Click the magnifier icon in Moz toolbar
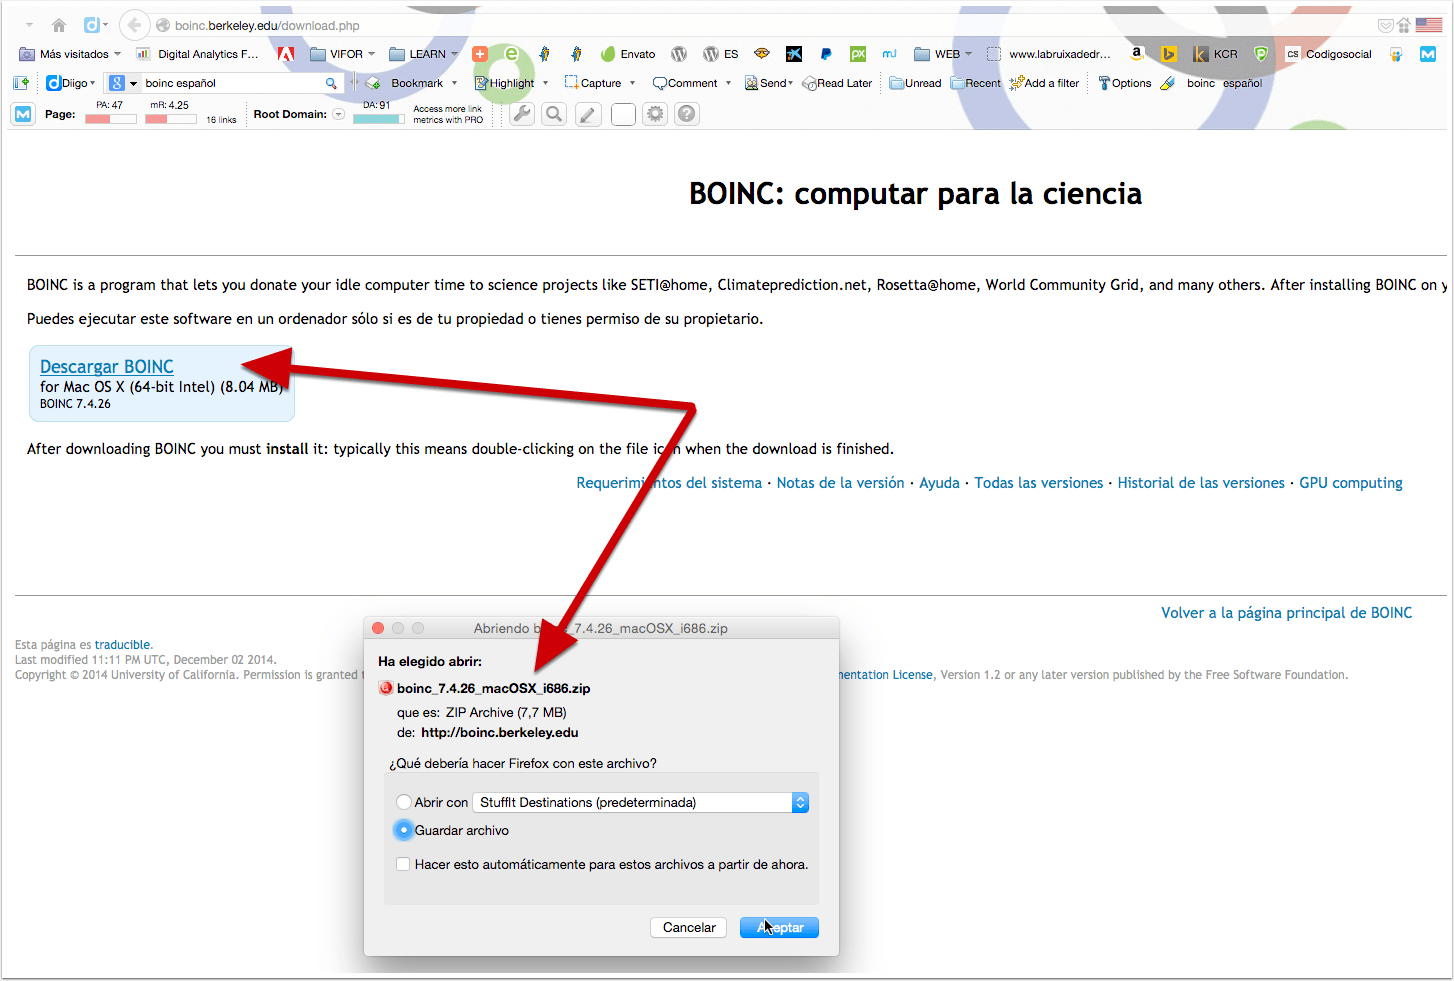 tap(554, 114)
